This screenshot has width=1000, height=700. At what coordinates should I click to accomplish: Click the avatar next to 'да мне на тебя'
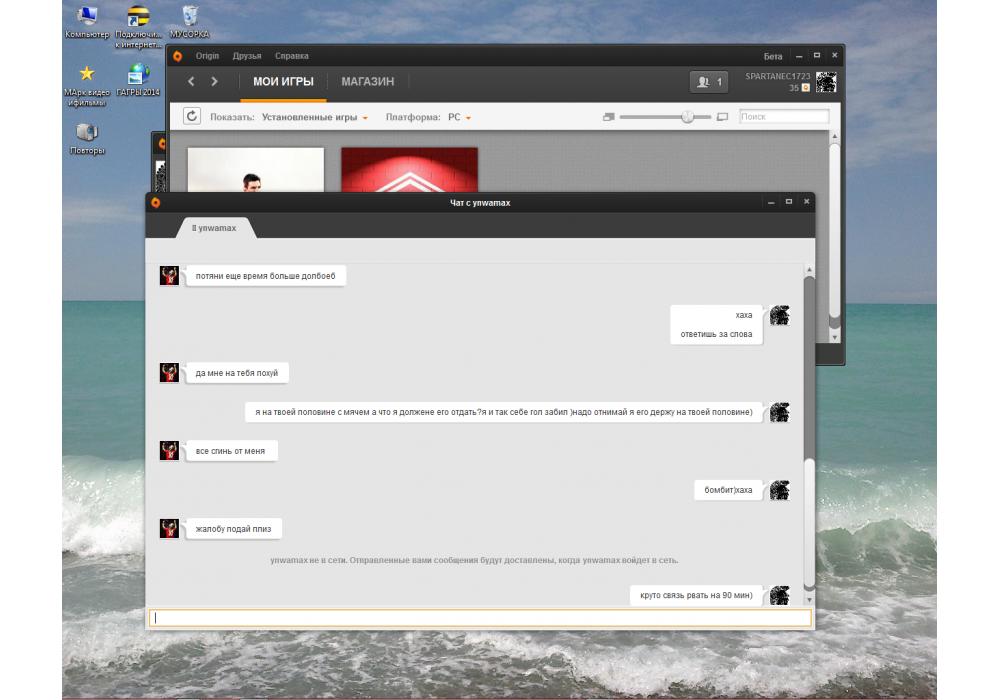pyautogui.click(x=169, y=373)
